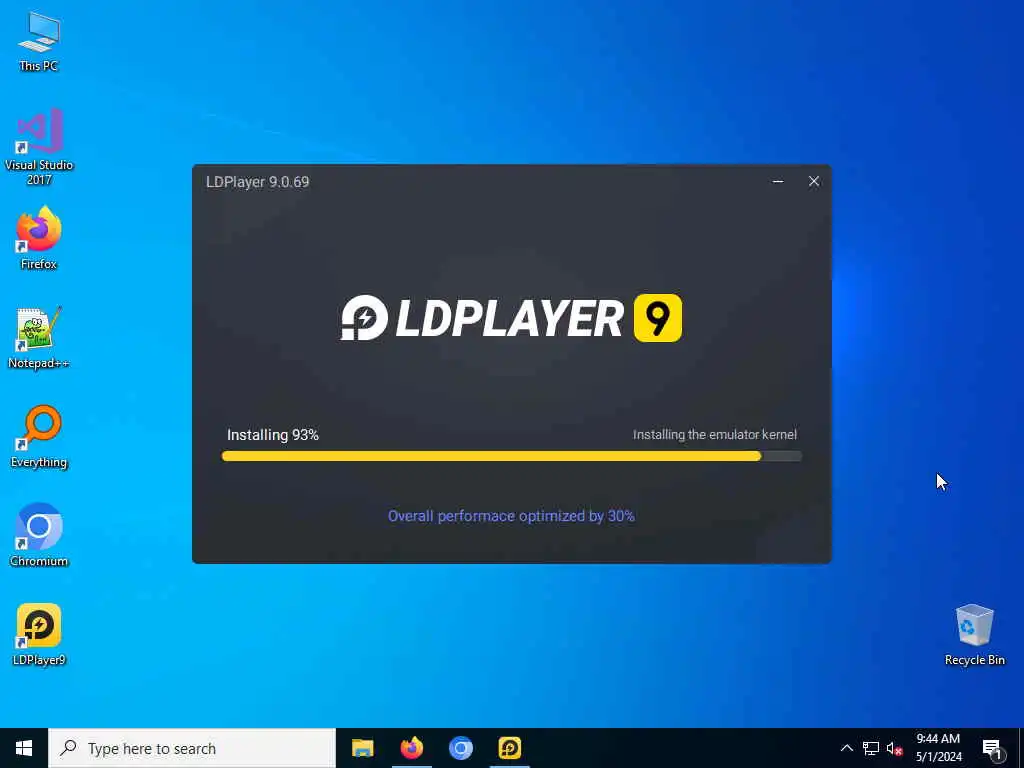Screen dimensions: 1024x768
Task: Open the Recycle Bin
Action: click(974, 634)
